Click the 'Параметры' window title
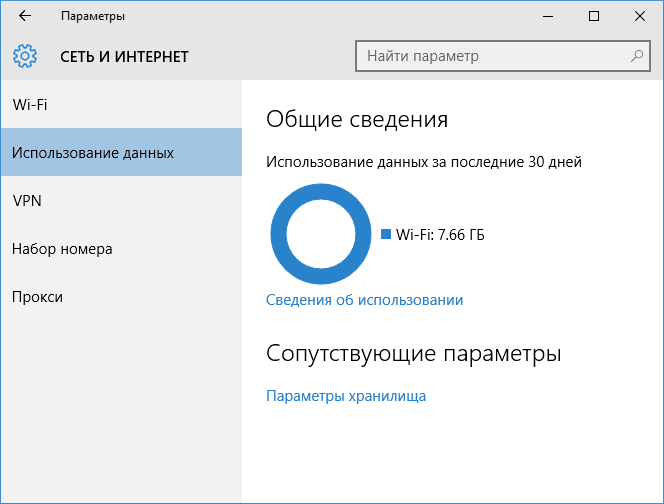 coord(93,16)
